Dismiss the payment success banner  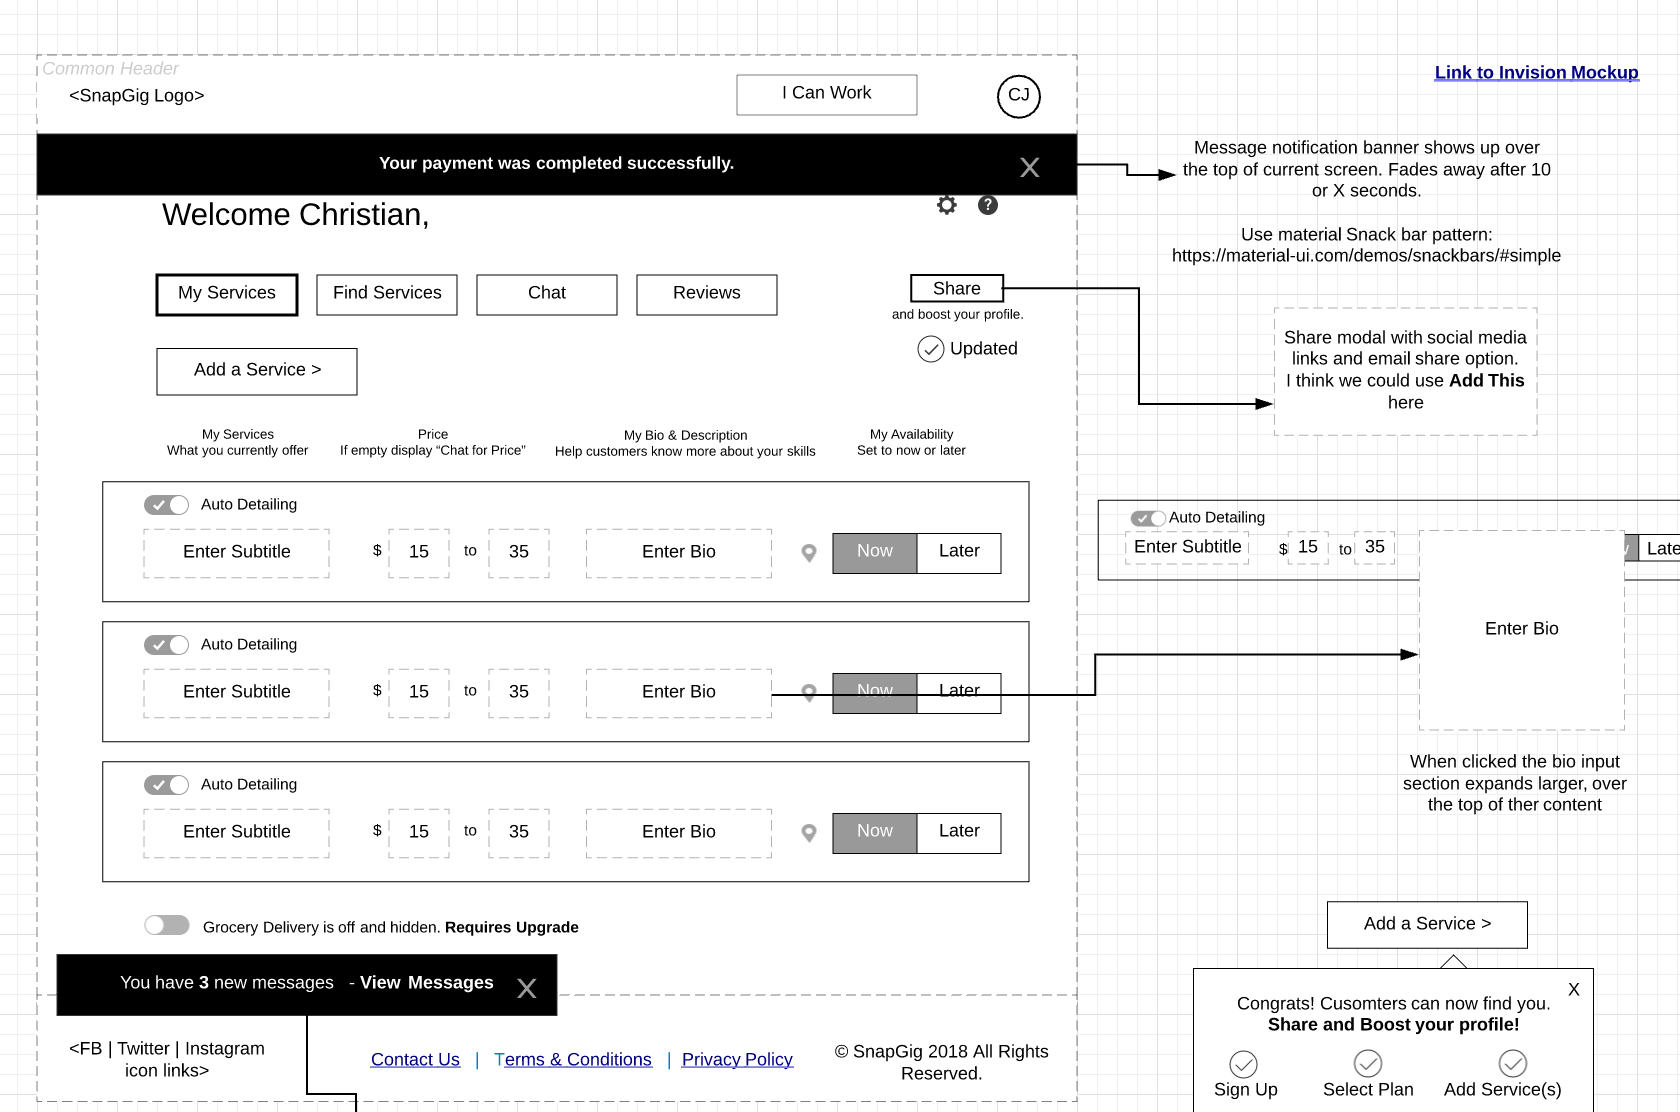point(1029,167)
